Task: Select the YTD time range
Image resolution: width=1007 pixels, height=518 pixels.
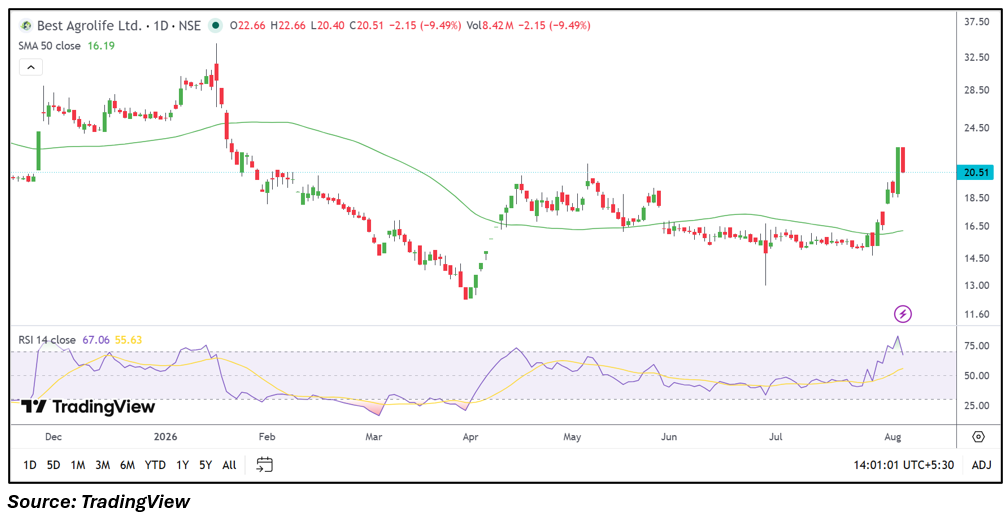Action: (155, 465)
